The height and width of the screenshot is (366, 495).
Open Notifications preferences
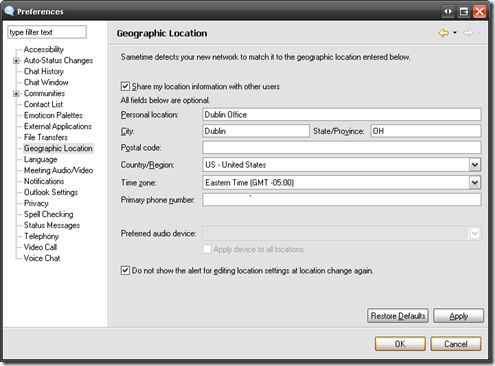point(44,181)
